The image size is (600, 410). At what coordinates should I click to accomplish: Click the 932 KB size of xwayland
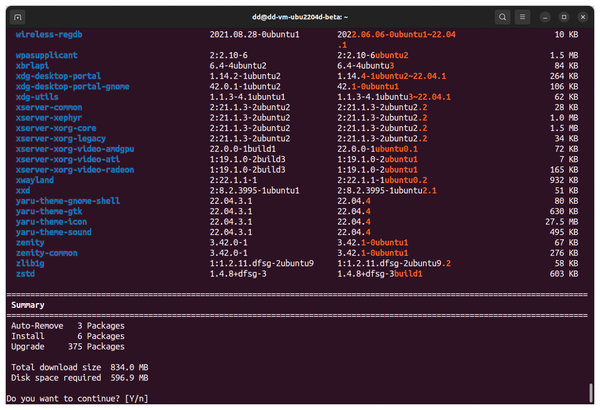(x=564, y=180)
